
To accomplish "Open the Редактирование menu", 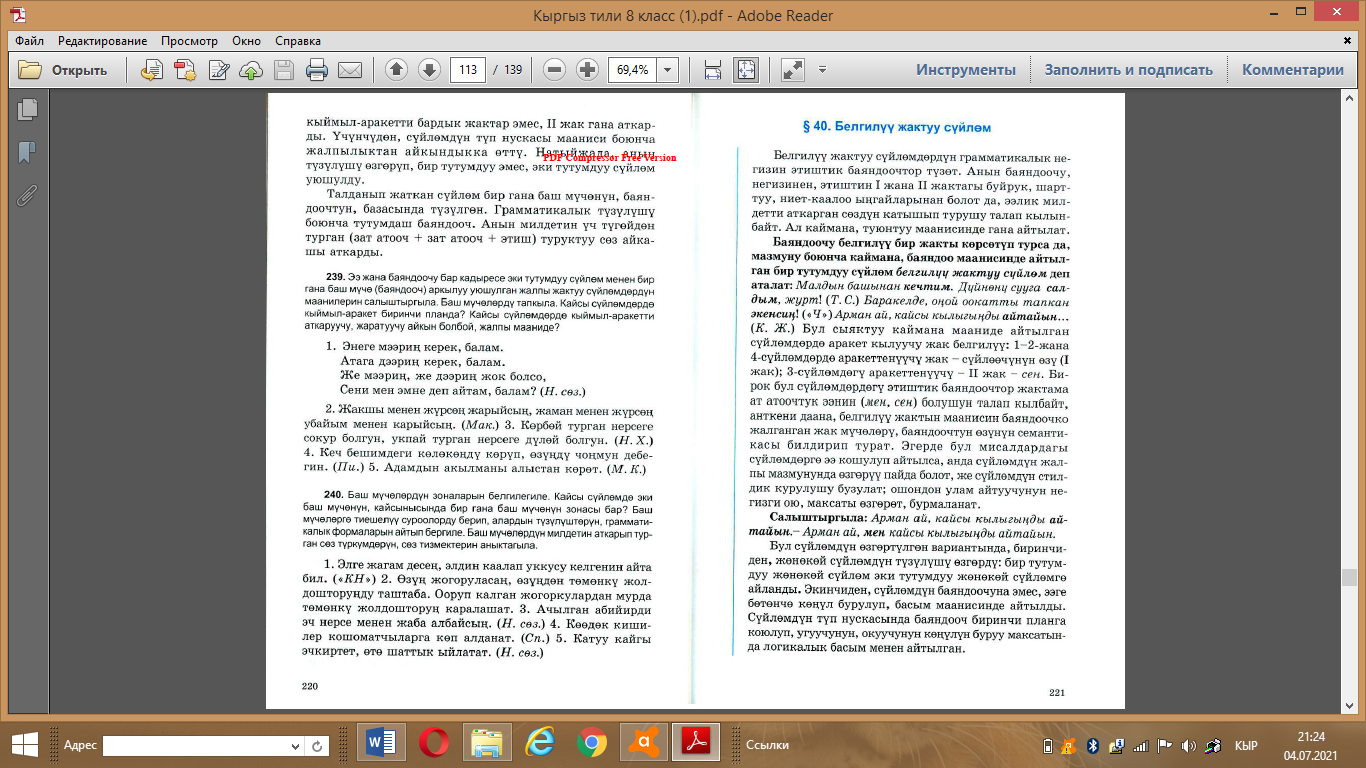I will pos(102,41).
